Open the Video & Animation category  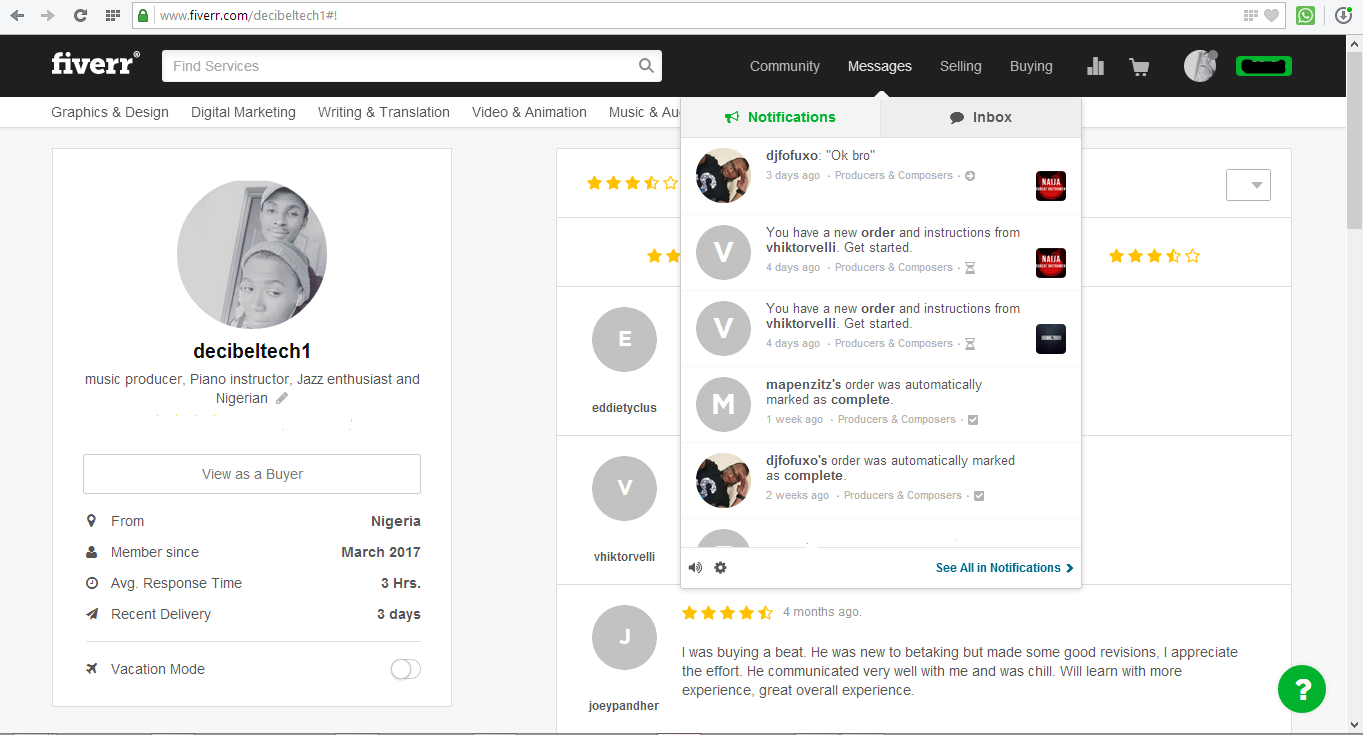pos(529,112)
